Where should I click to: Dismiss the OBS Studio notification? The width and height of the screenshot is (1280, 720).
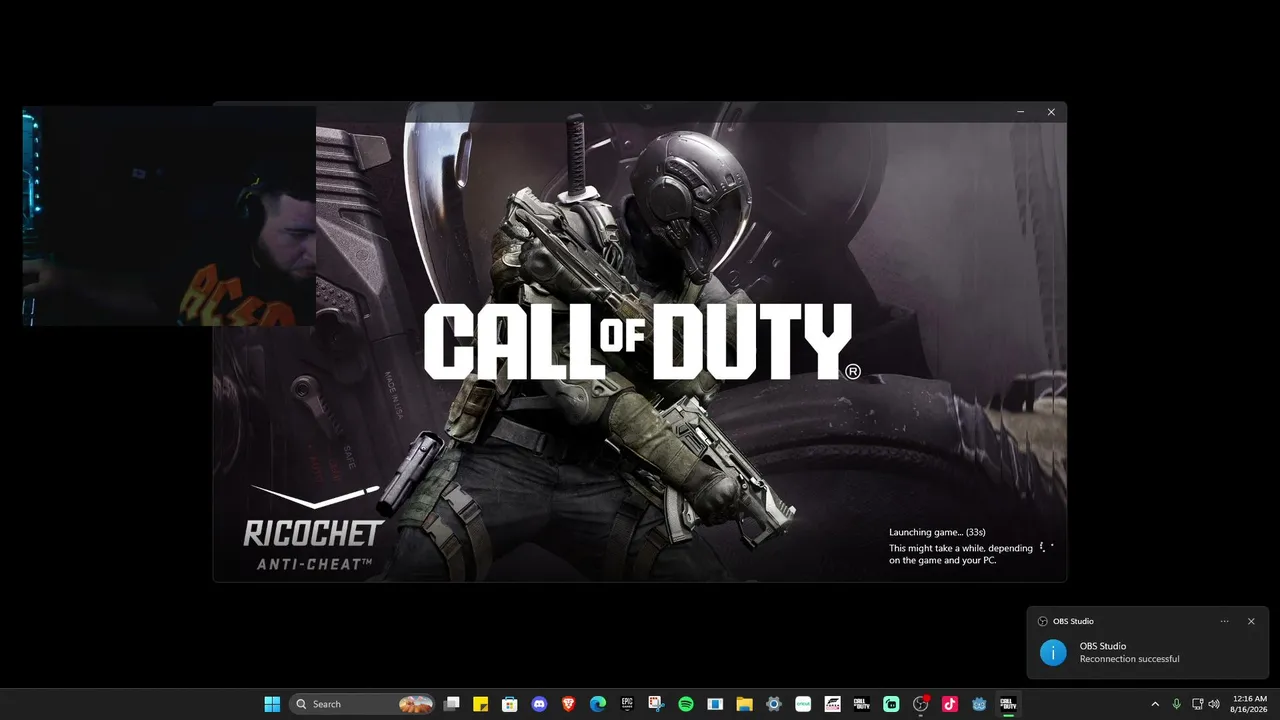(1251, 621)
